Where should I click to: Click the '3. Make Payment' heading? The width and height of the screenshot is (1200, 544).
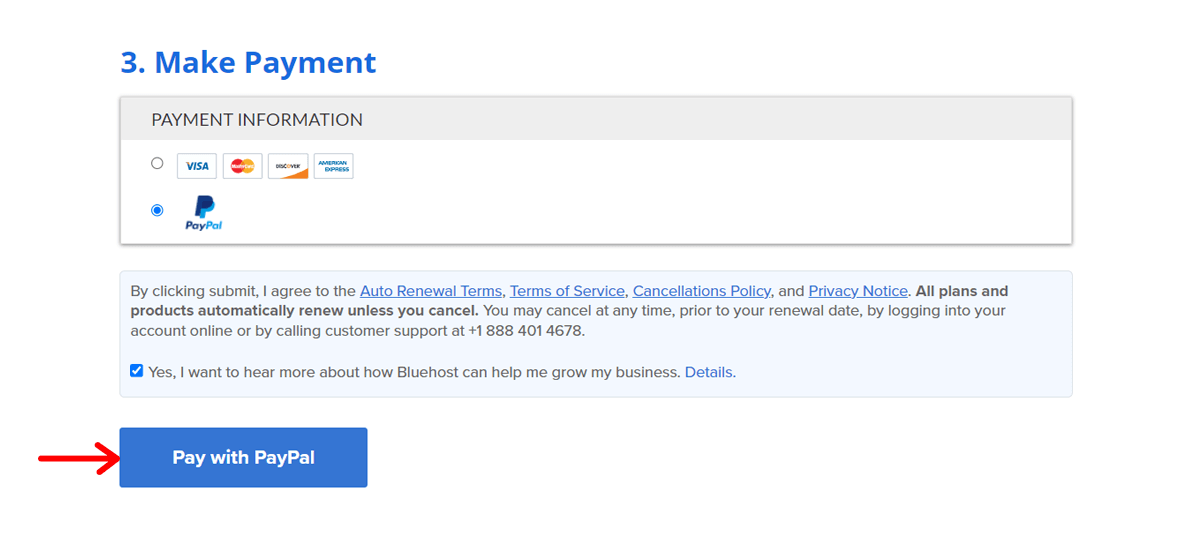pos(248,62)
